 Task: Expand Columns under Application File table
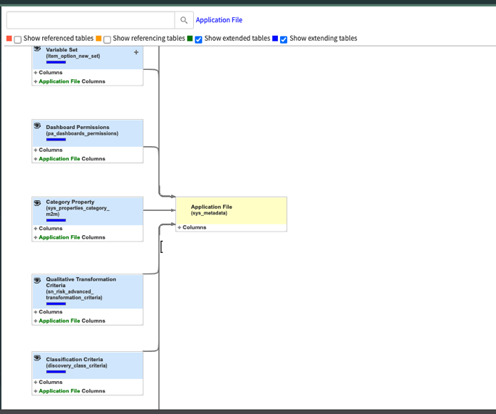pos(192,227)
